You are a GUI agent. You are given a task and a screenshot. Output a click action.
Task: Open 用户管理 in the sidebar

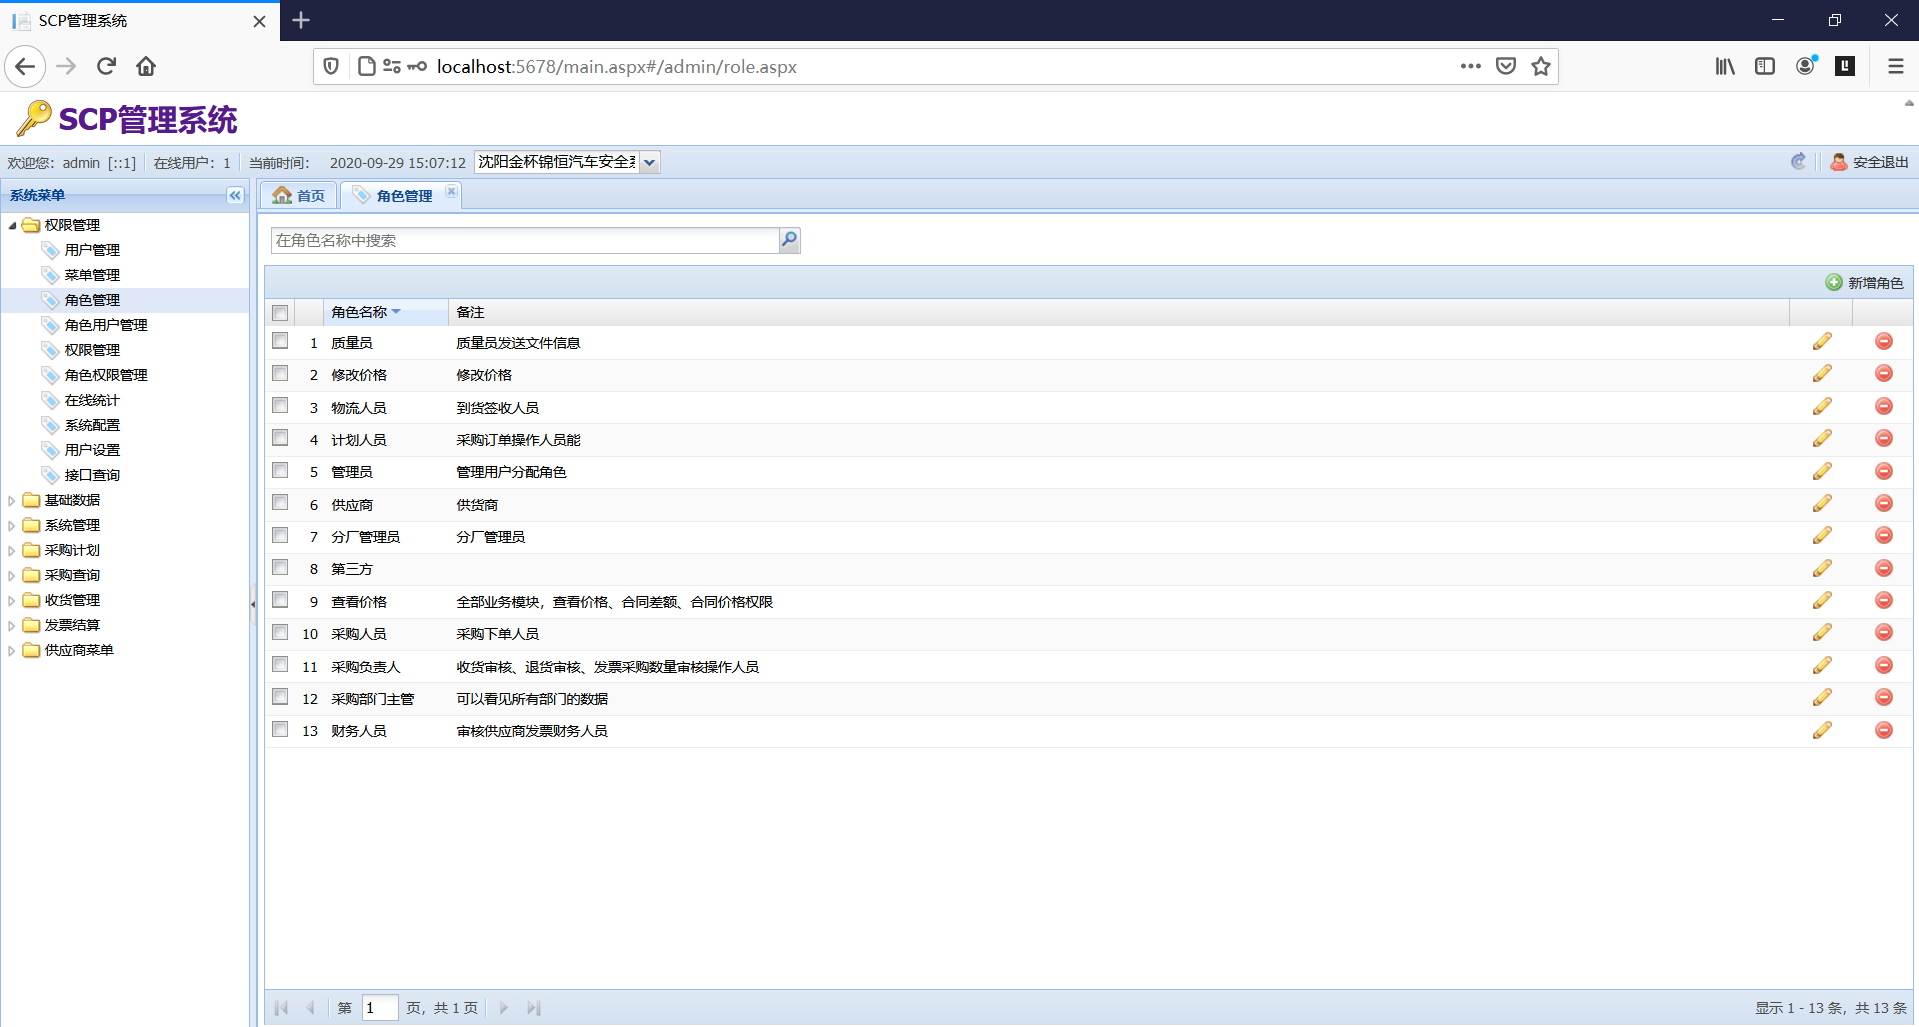pos(92,250)
